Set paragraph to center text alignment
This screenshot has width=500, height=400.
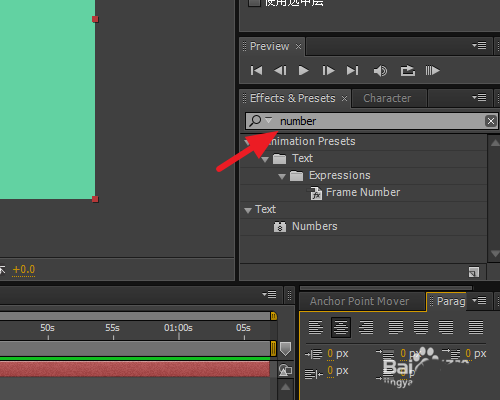pyautogui.click(x=341, y=327)
